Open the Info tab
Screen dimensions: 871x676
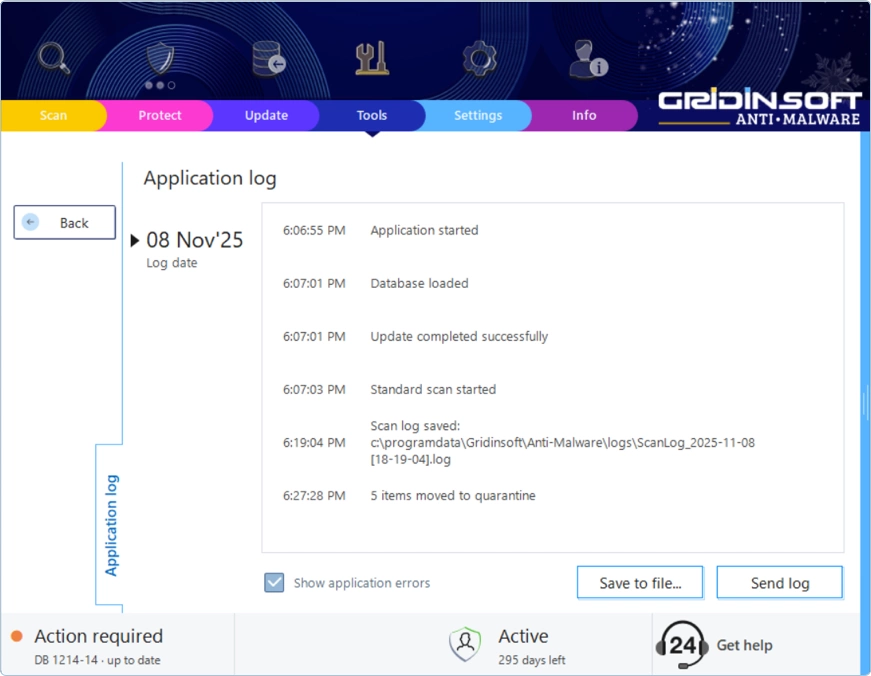coord(584,115)
